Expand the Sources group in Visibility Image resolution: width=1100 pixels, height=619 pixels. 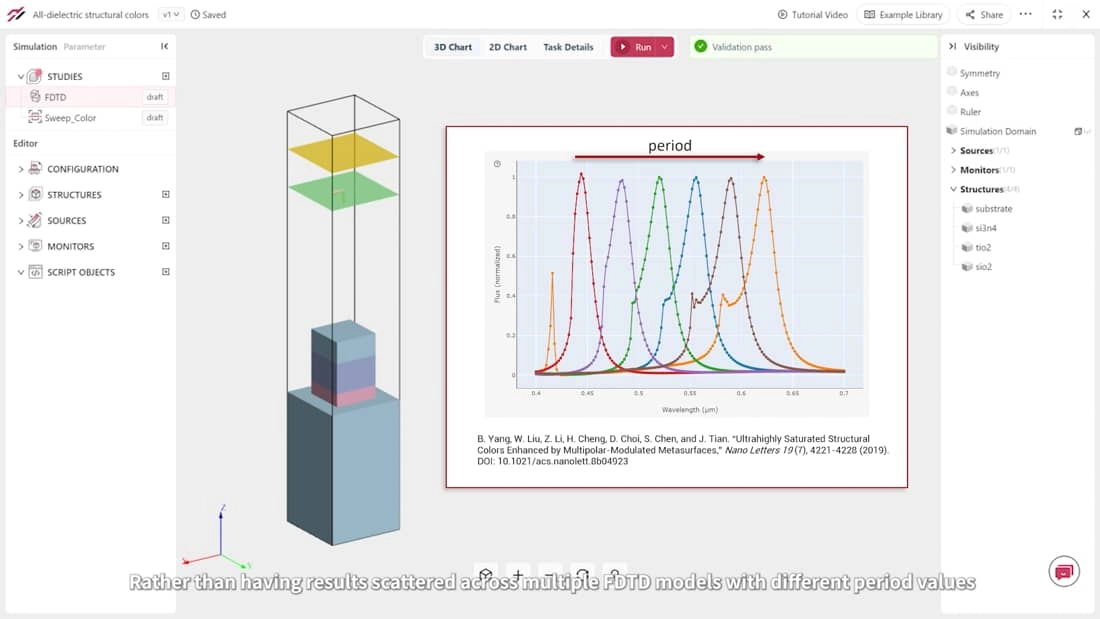pyautogui.click(x=953, y=151)
